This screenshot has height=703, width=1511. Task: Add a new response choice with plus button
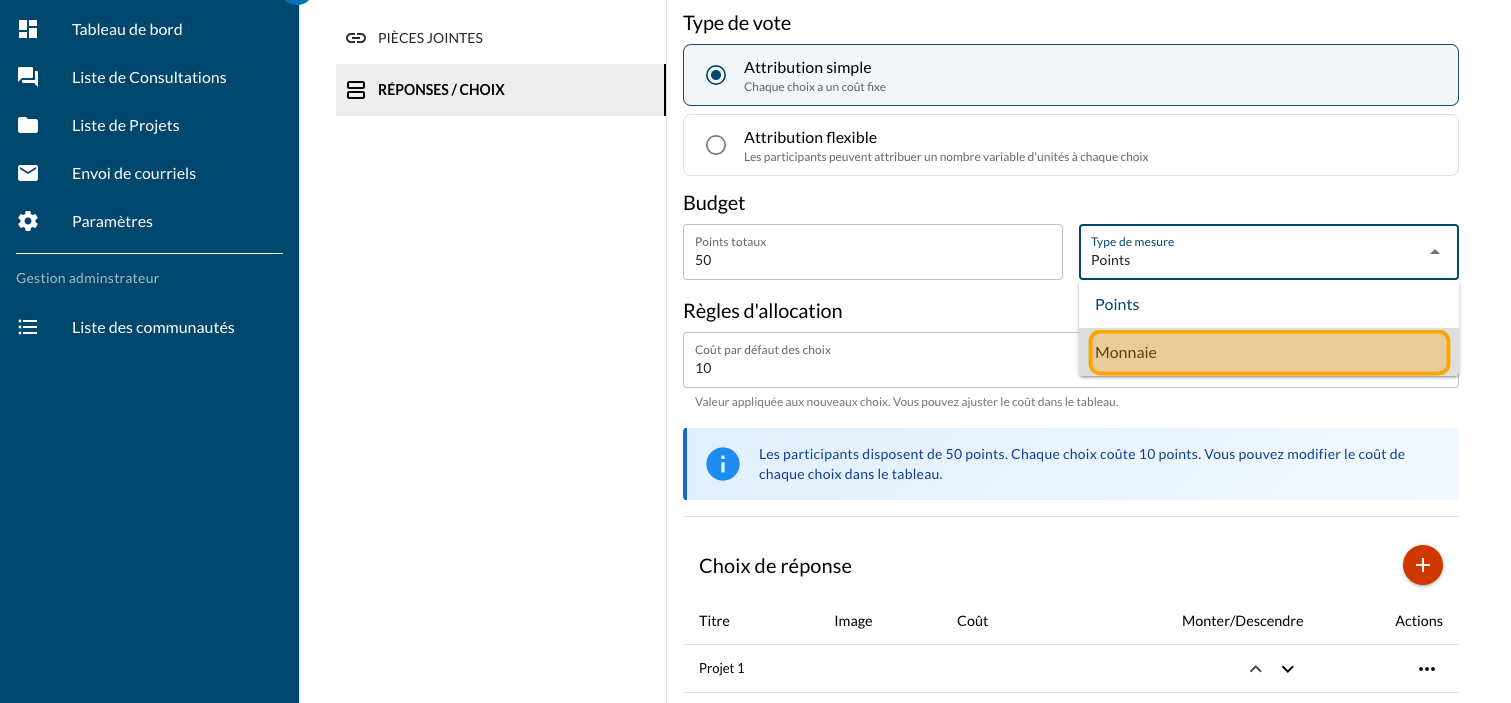(x=1422, y=565)
